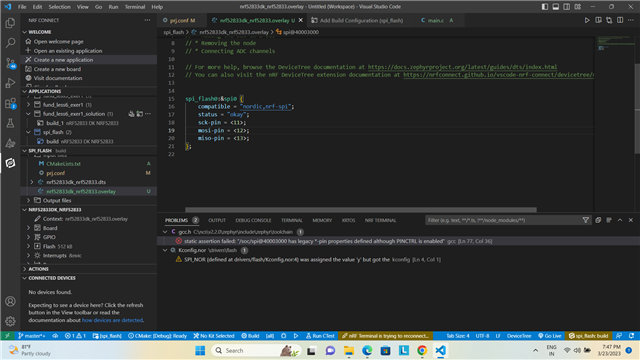
Task: Expand nrf52833dk_nrf52833.dts tree node
Action: coord(32,182)
